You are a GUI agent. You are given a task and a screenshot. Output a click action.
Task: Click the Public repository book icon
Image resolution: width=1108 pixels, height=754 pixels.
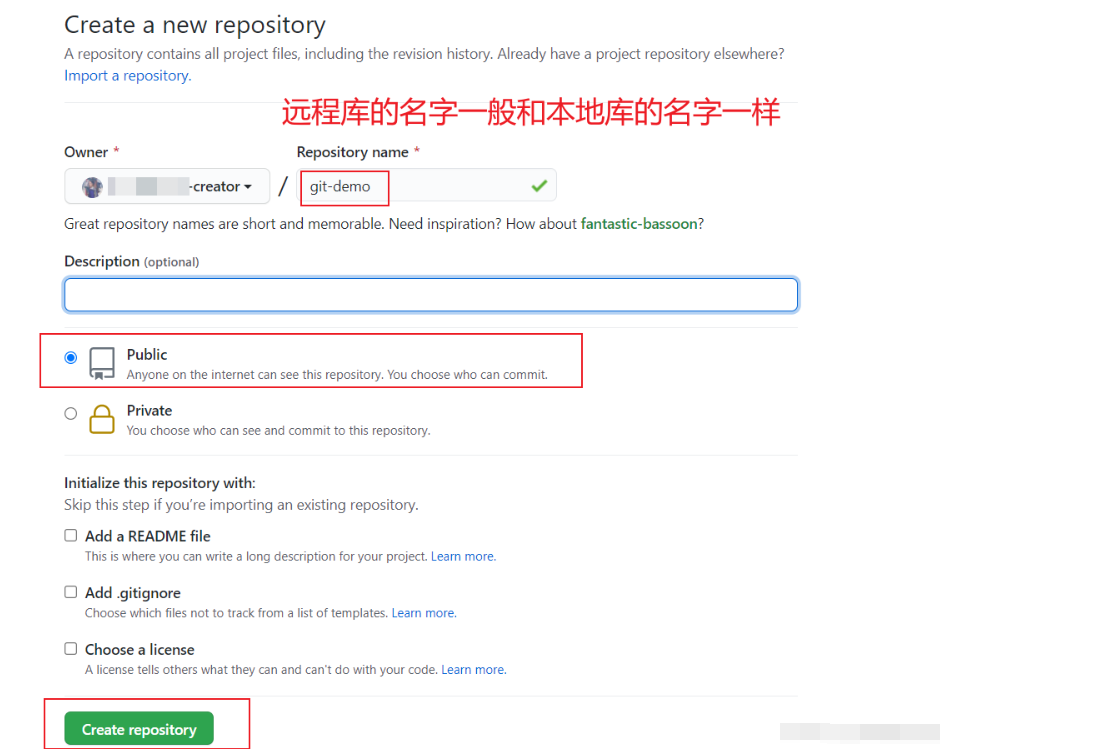coord(102,363)
